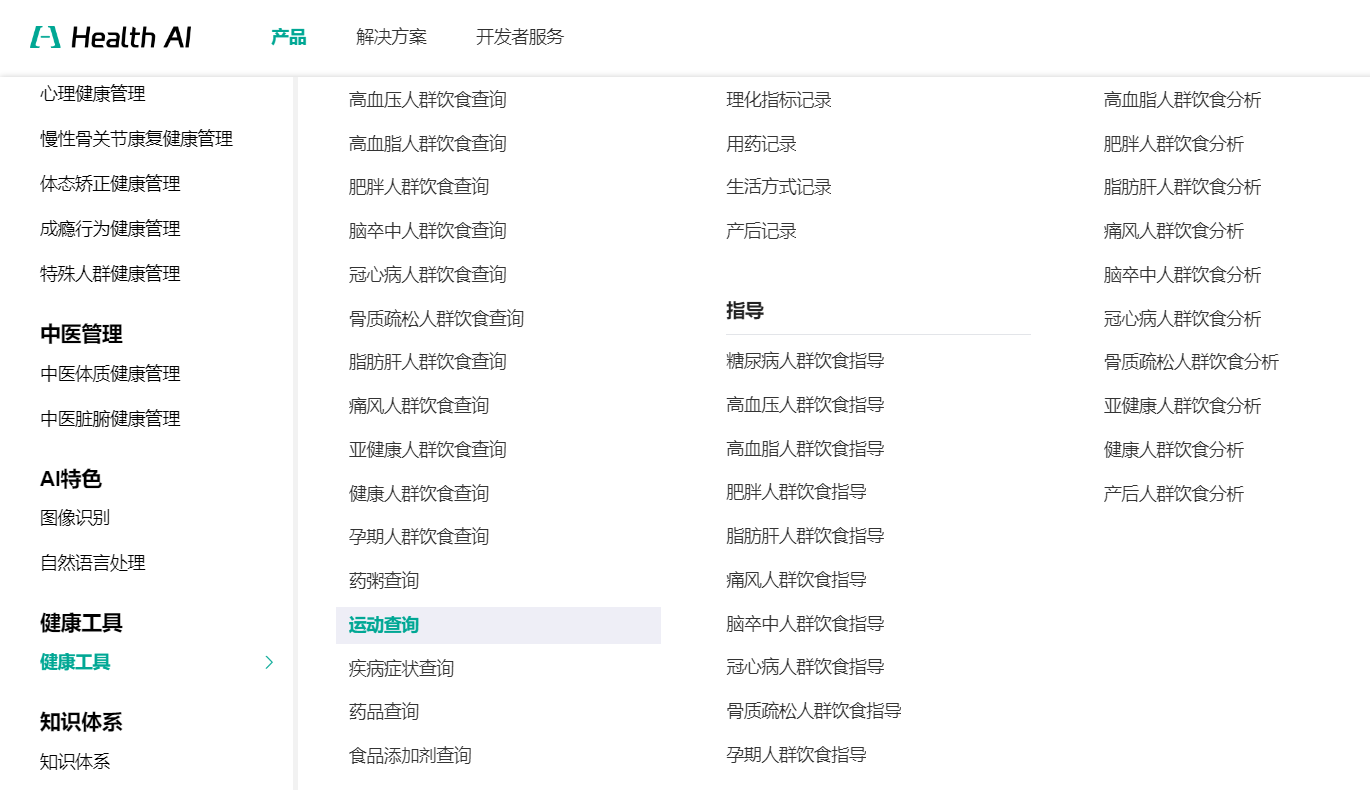
Task: Open 药粥查询 link
Action: [384, 581]
